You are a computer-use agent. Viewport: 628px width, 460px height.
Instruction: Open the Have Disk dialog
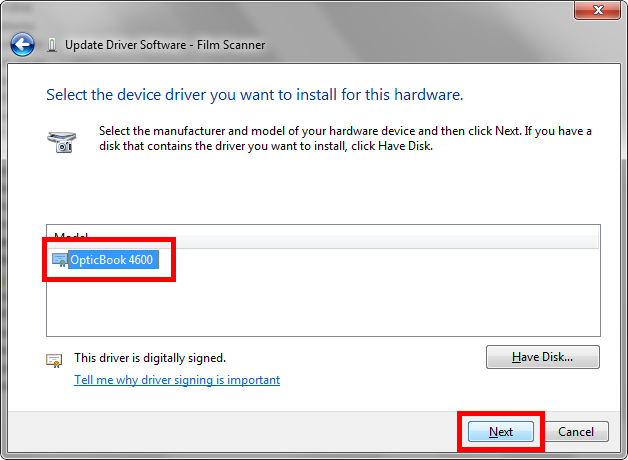pos(543,357)
